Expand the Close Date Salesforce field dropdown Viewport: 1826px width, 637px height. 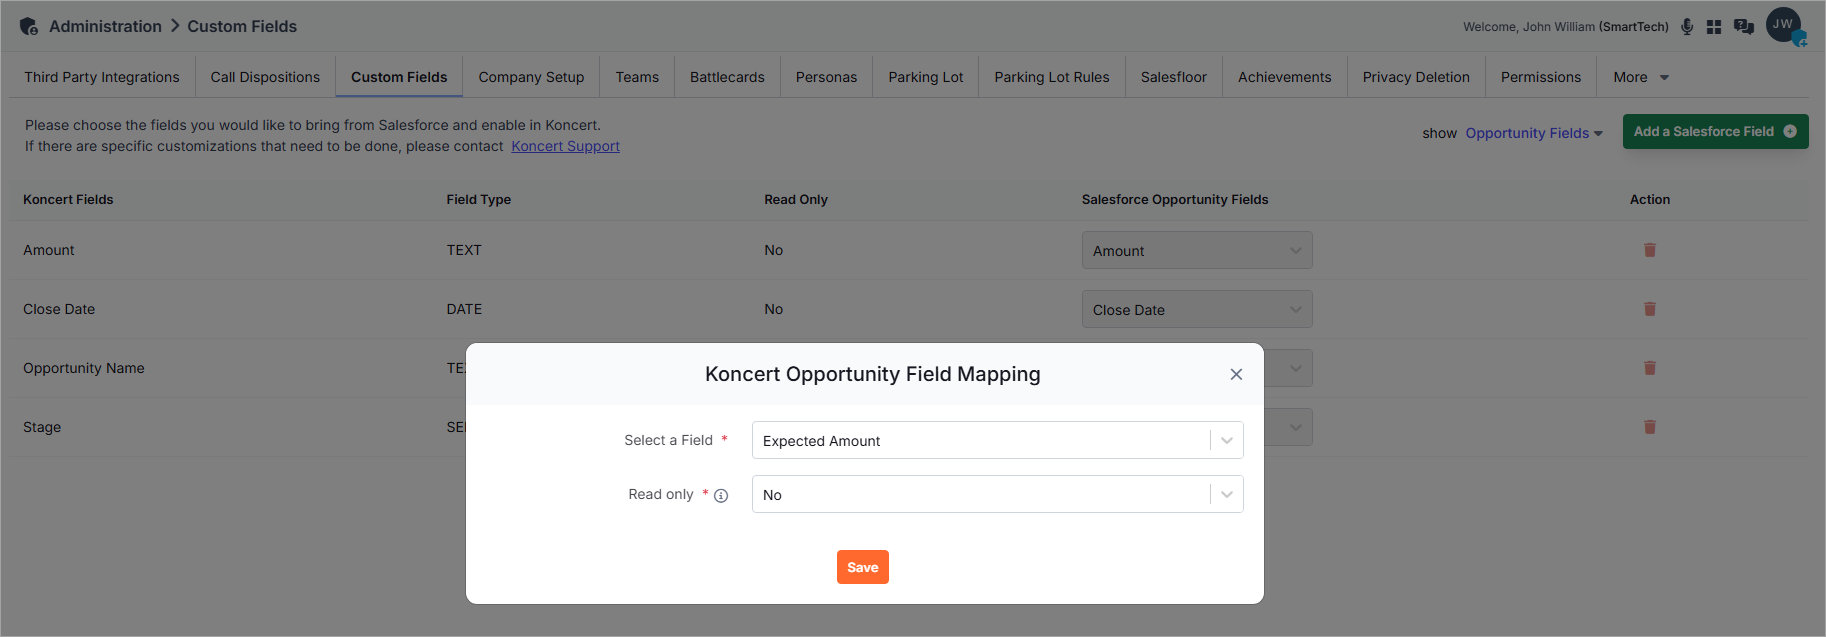[x=1197, y=309]
